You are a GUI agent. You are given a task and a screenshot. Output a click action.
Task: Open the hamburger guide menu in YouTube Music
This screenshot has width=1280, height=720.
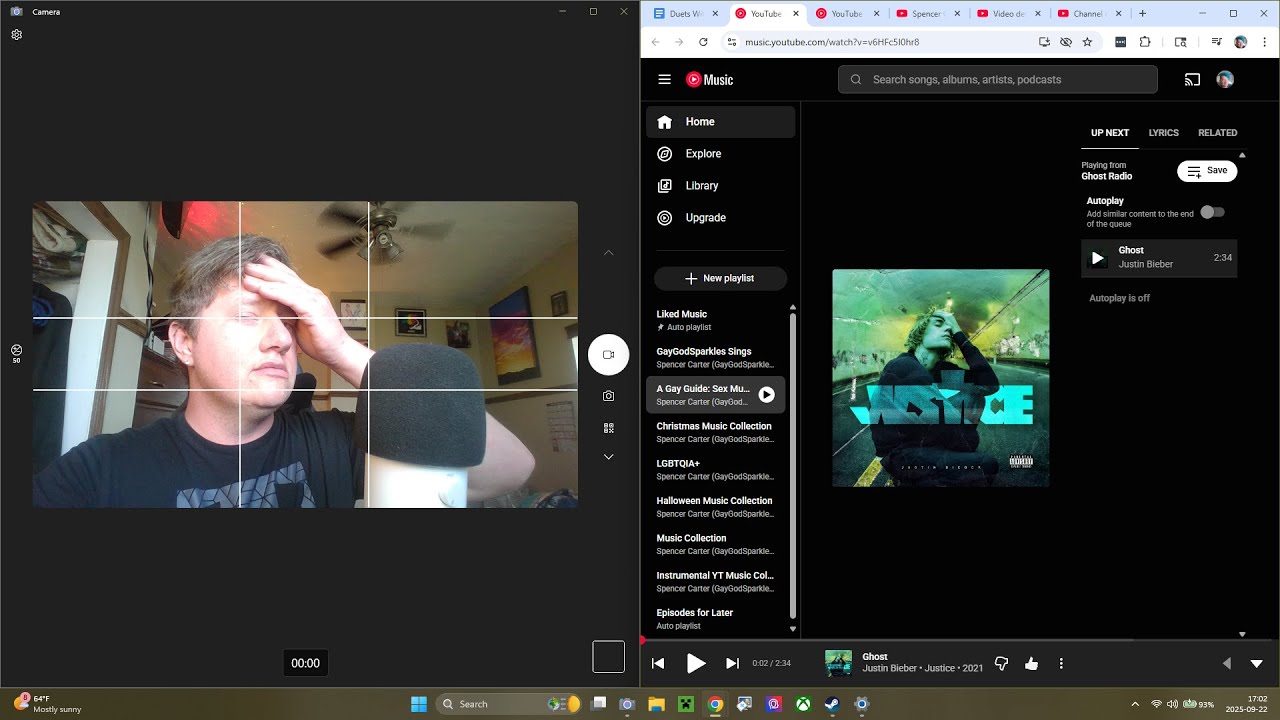(664, 79)
